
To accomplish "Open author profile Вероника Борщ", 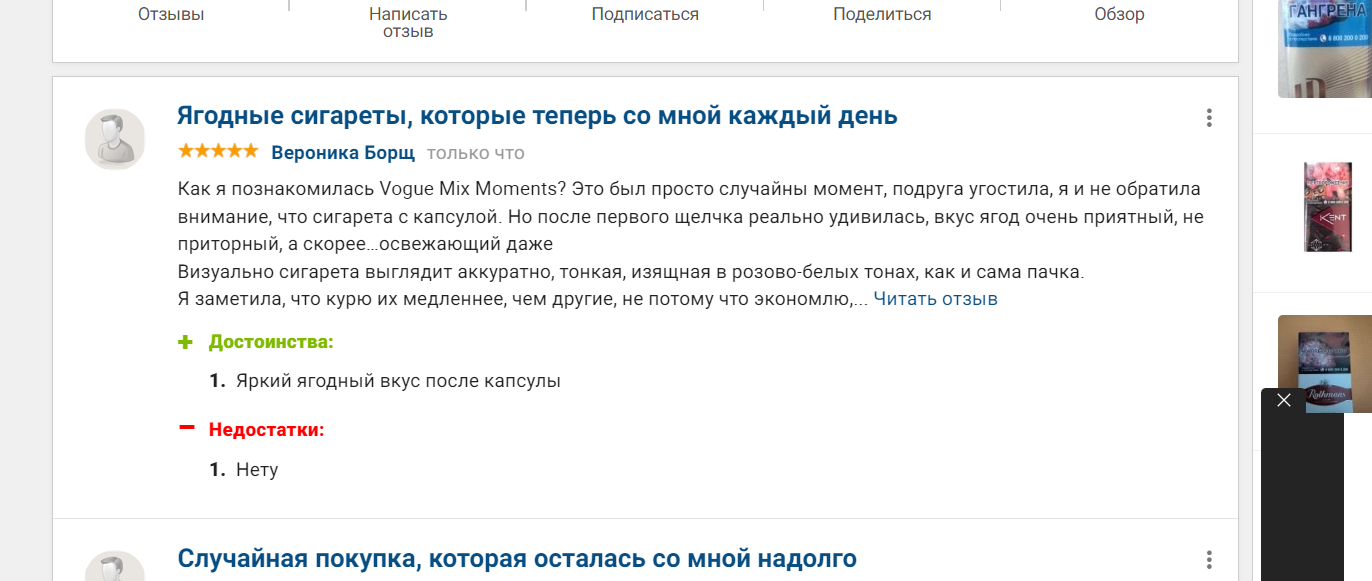I will pos(343,153).
